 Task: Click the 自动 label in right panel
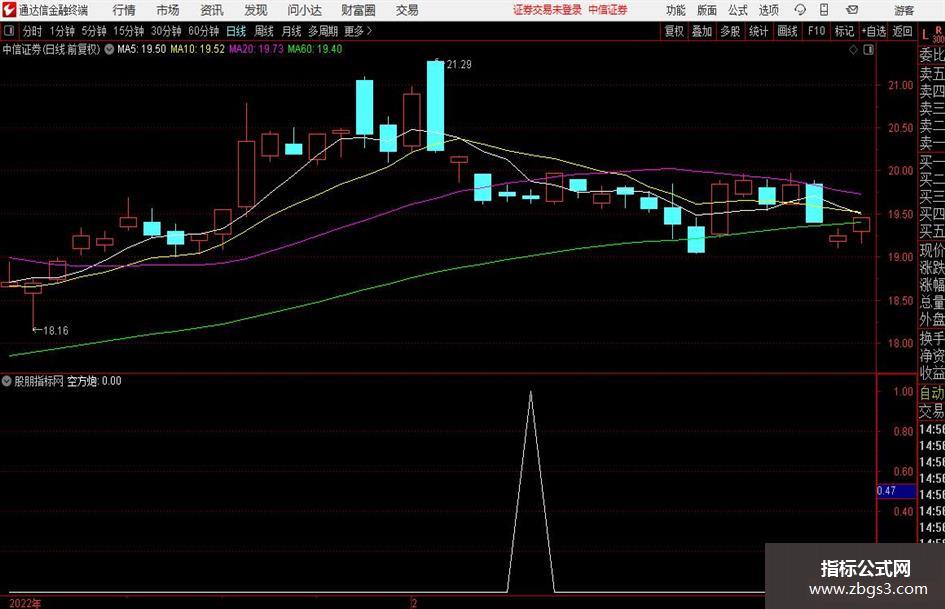(932, 393)
